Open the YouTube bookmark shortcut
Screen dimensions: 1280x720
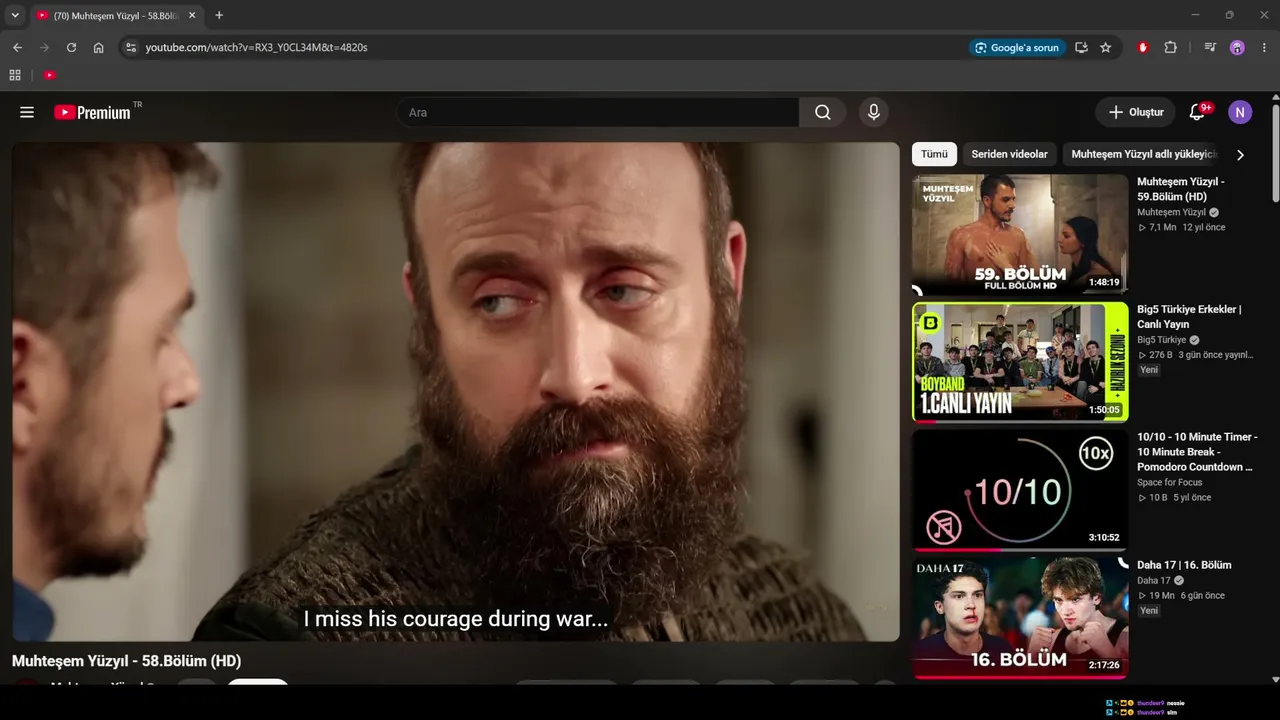coord(50,75)
